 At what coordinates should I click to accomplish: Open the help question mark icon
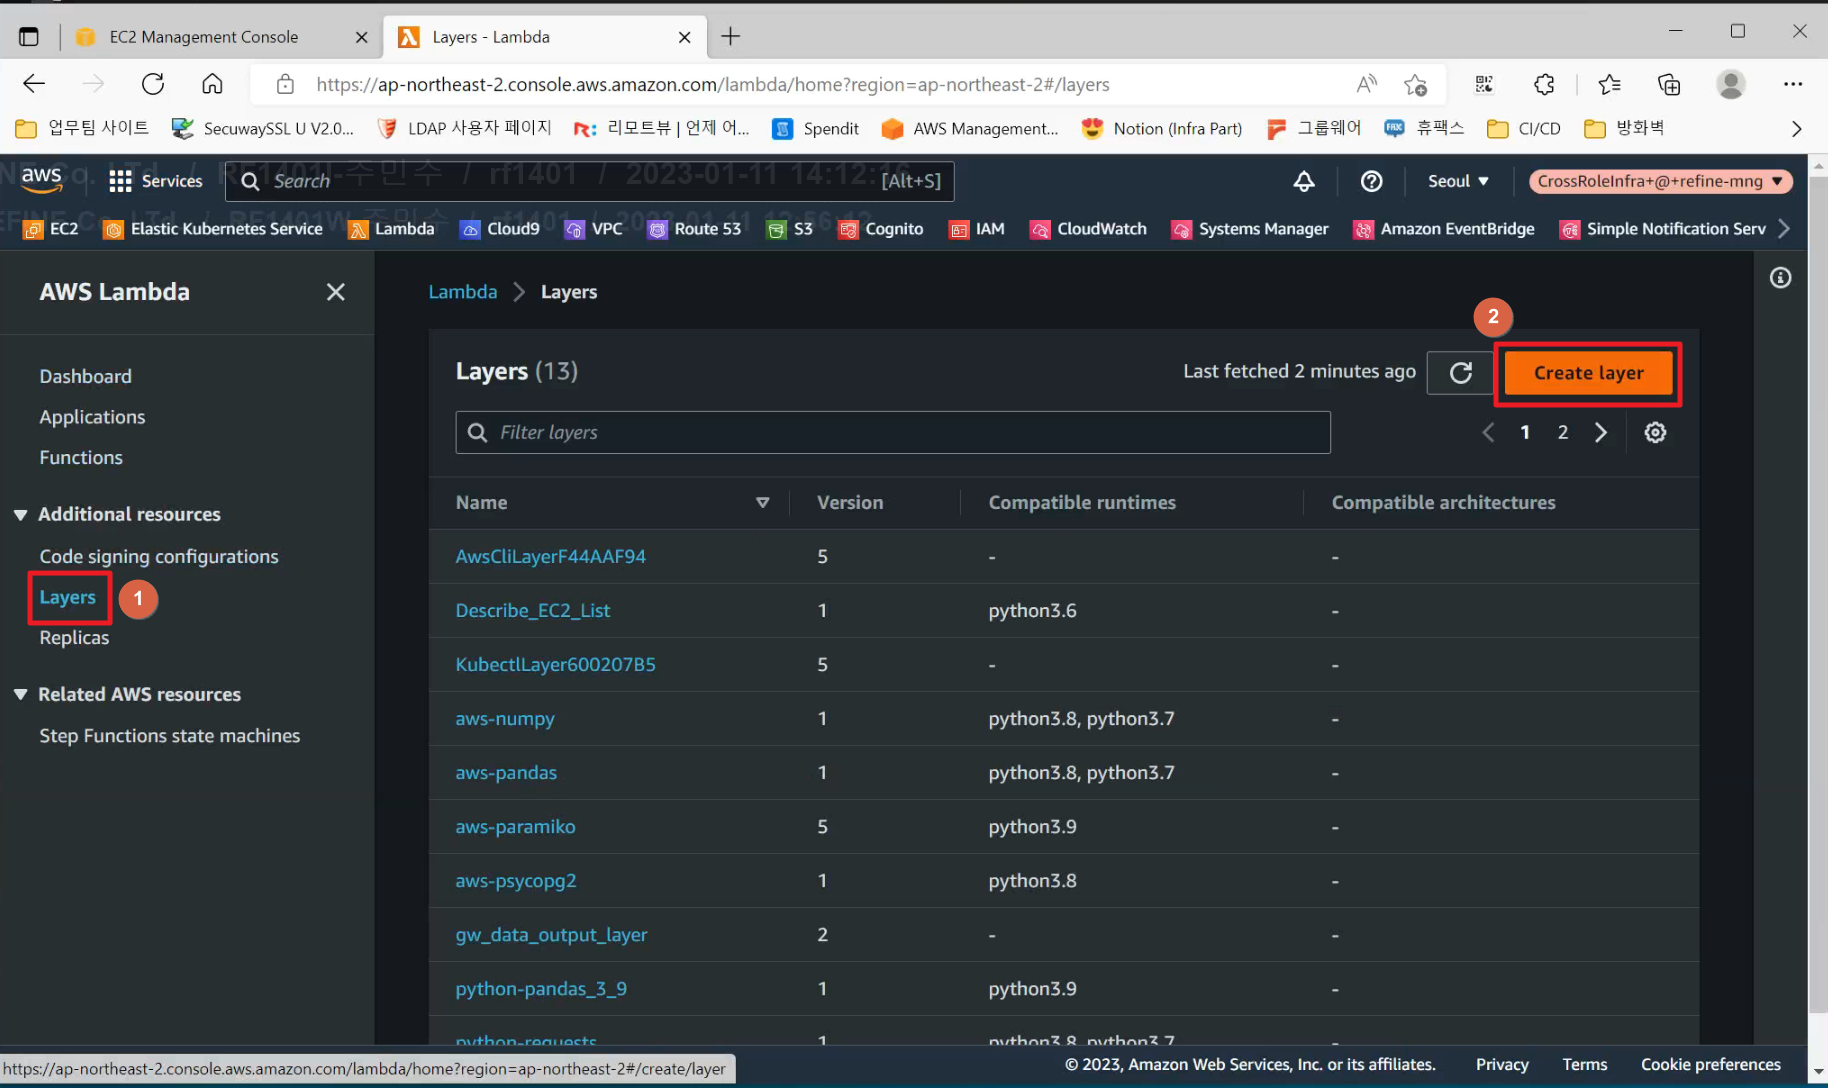[1371, 181]
